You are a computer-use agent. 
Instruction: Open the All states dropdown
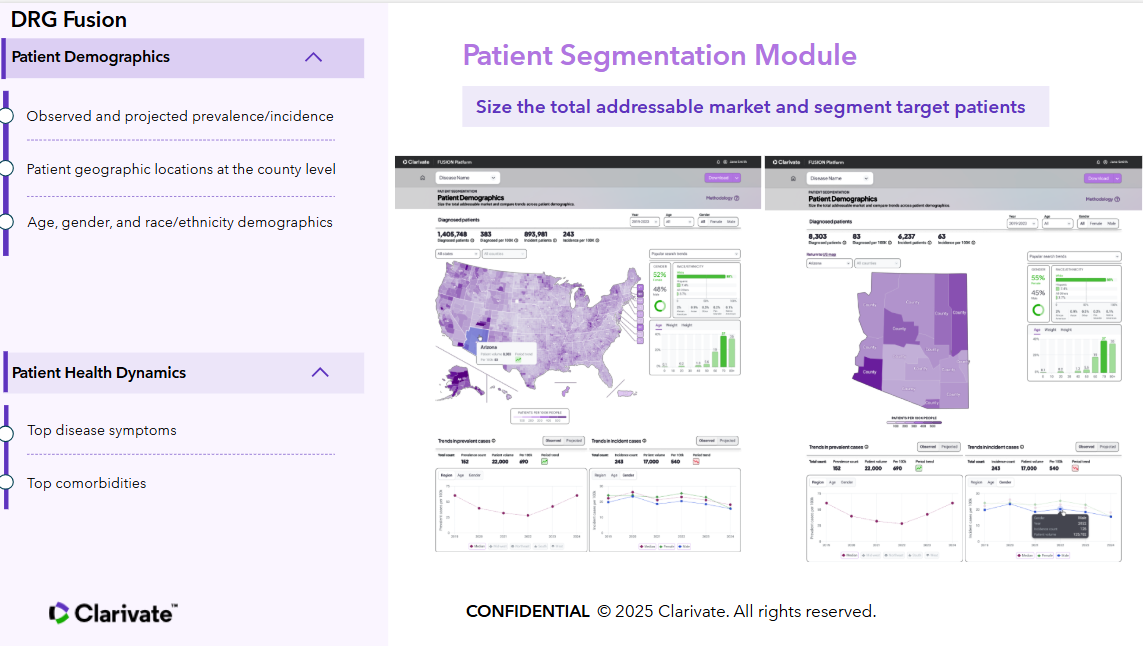(456, 254)
